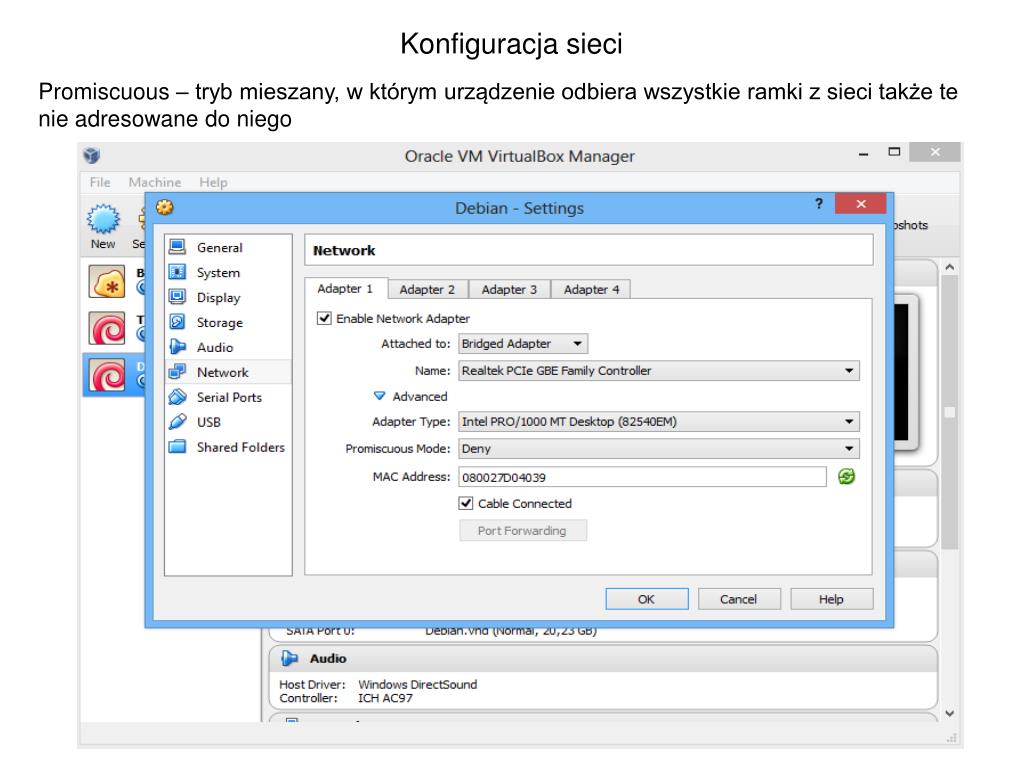Click Cancel in settings dialog
Image resolution: width=1024 pixels, height=768 pixels.
[739, 599]
